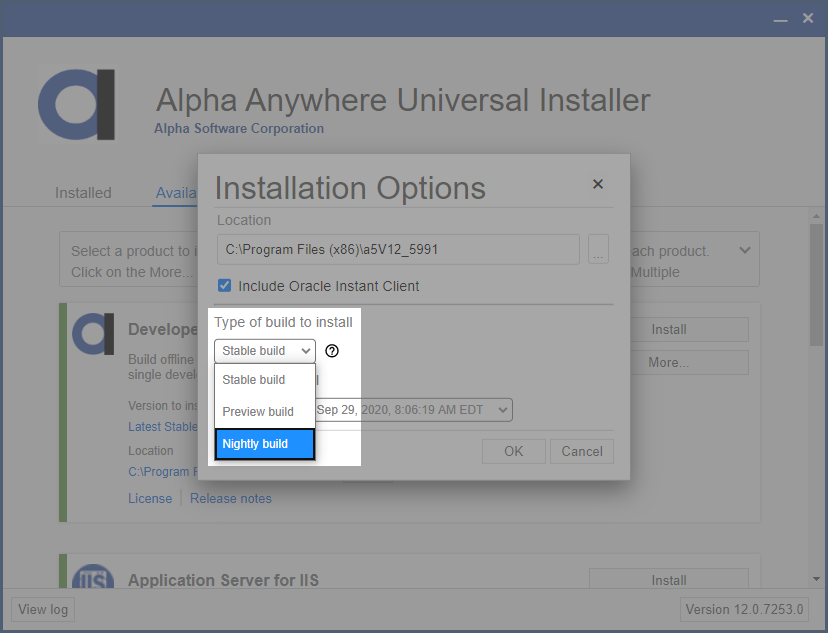
Task: Click the Developer edition product icon
Action: [93, 334]
